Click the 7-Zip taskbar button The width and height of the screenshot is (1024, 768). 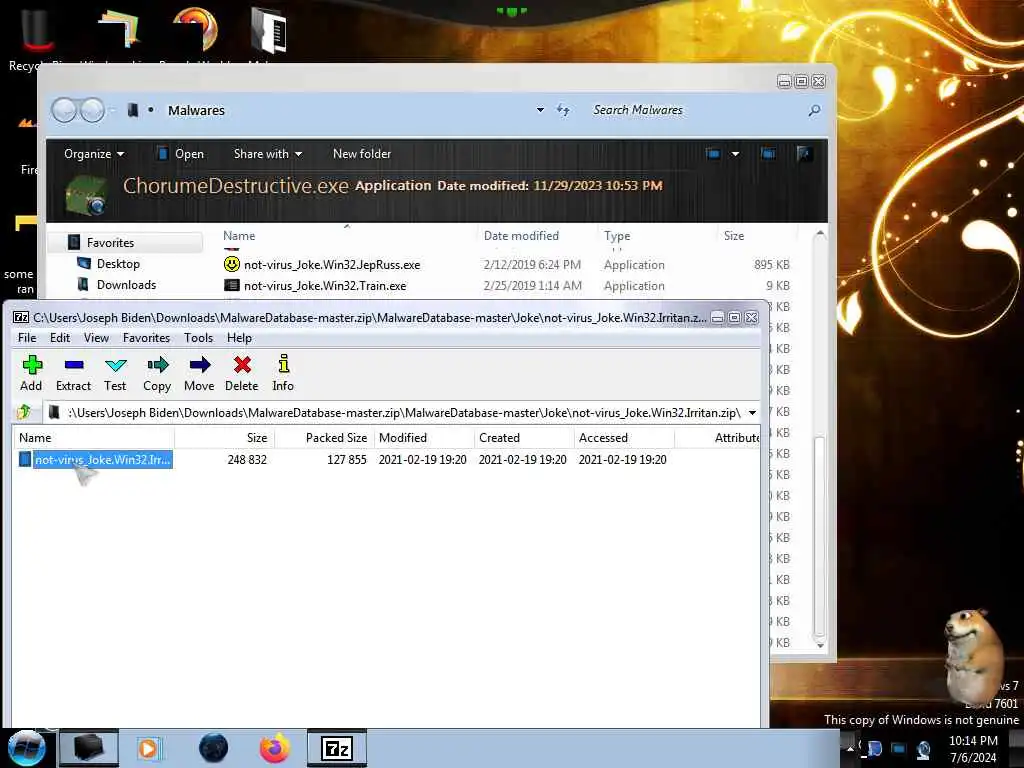pyautogui.click(x=337, y=748)
